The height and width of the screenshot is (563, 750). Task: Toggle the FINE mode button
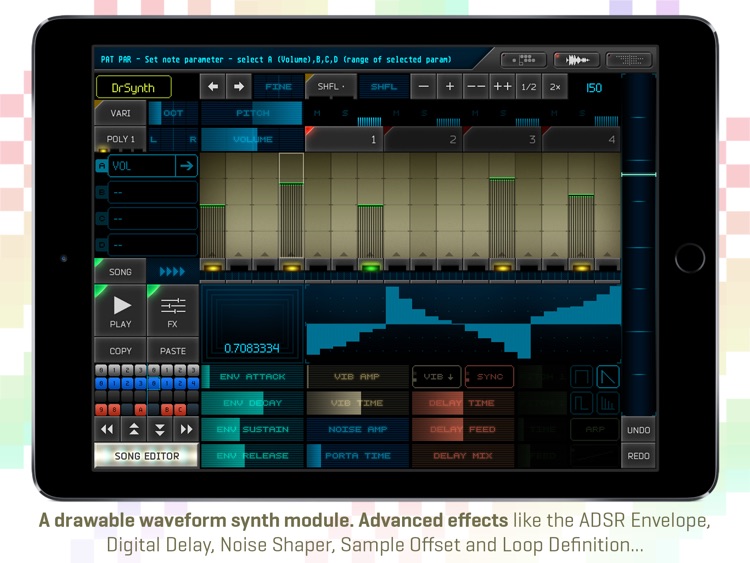[x=278, y=87]
